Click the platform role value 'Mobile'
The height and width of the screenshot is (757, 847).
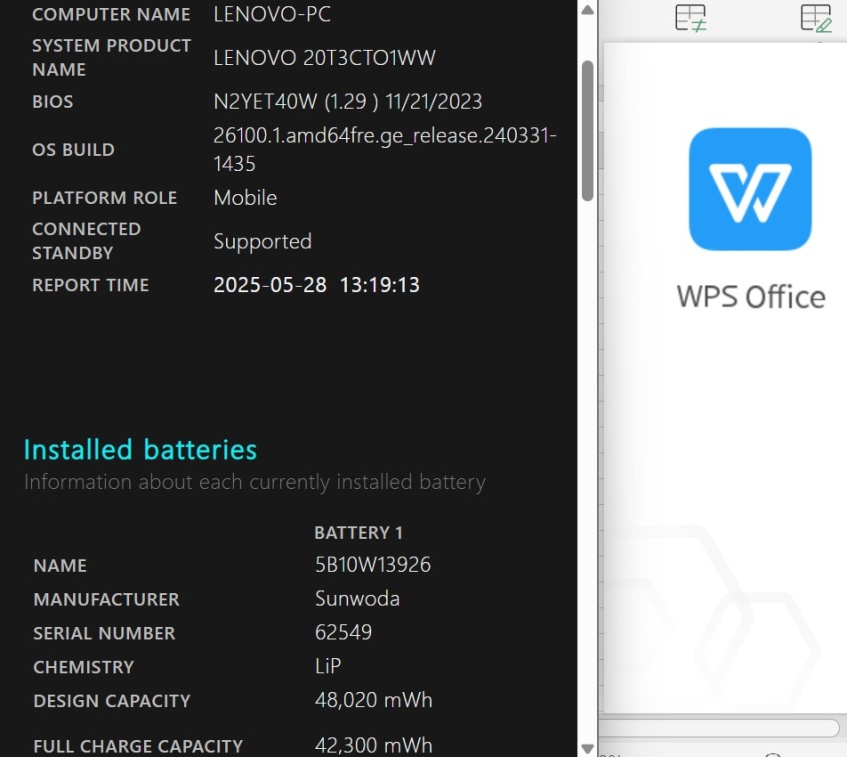tap(245, 198)
